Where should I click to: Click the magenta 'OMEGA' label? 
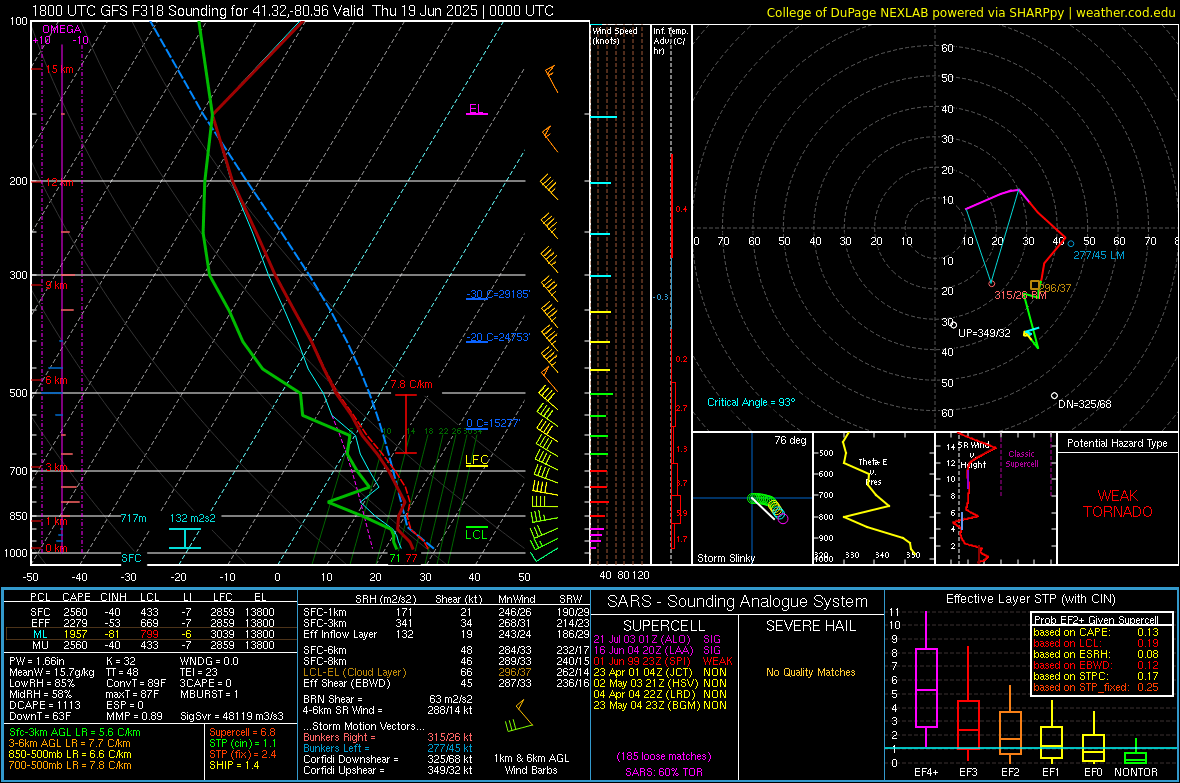[62, 29]
